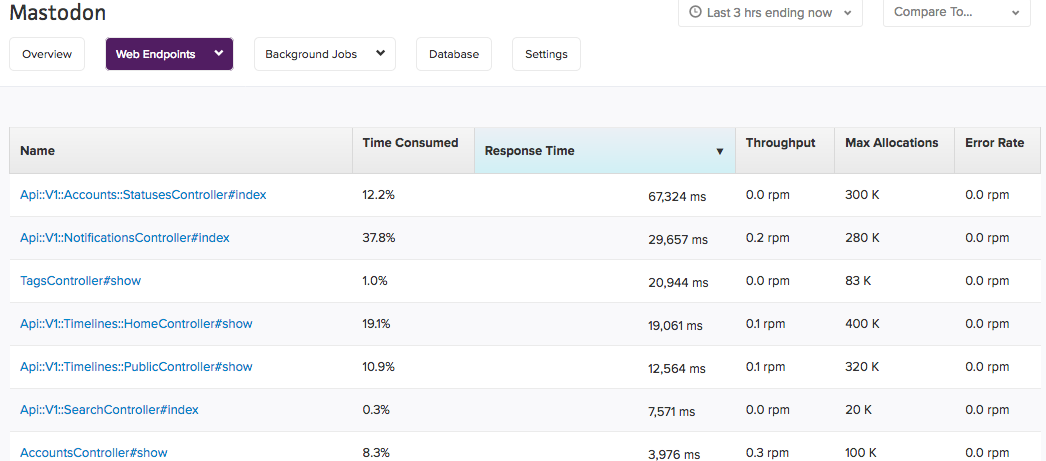Sort by Error Rate column header
1046x461 pixels.
(x=997, y=151)
